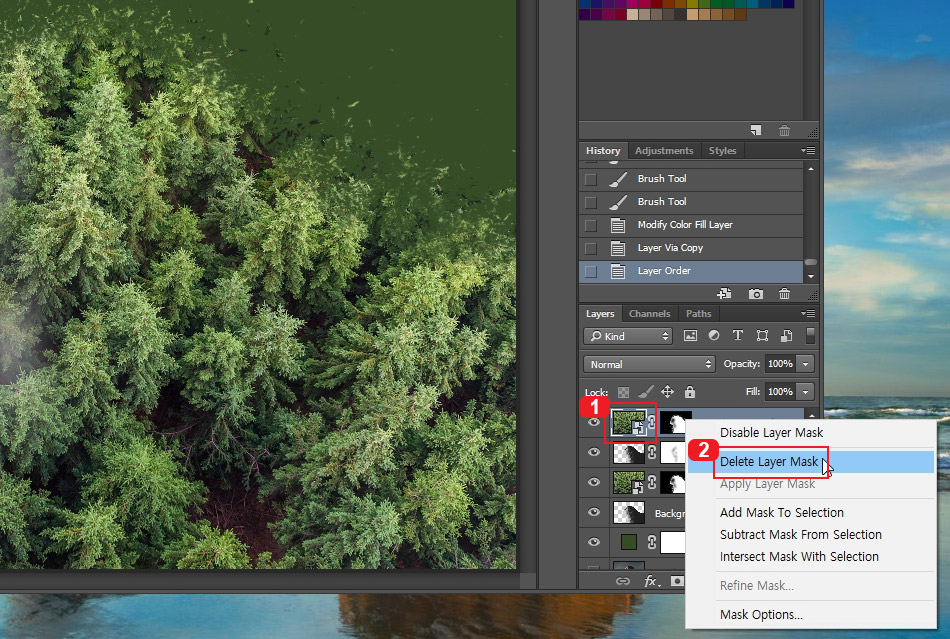Create new document from current history state

coord(724,294)
